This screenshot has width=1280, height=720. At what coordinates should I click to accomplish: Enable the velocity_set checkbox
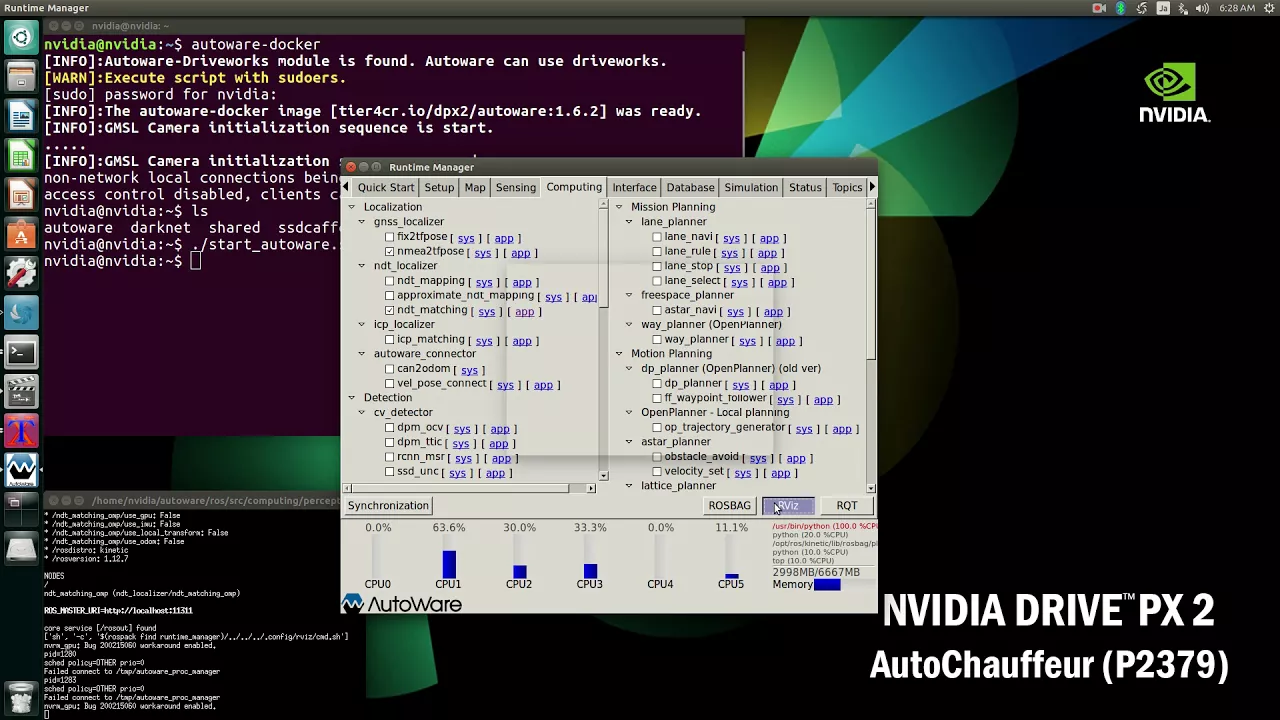pos(657,472)
